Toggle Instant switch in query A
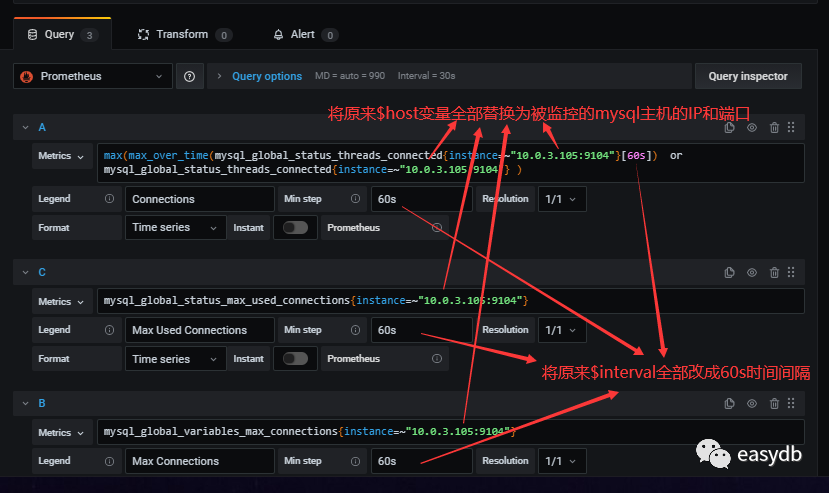The height and width of the screenshot is (493, 829). (295, 228)
